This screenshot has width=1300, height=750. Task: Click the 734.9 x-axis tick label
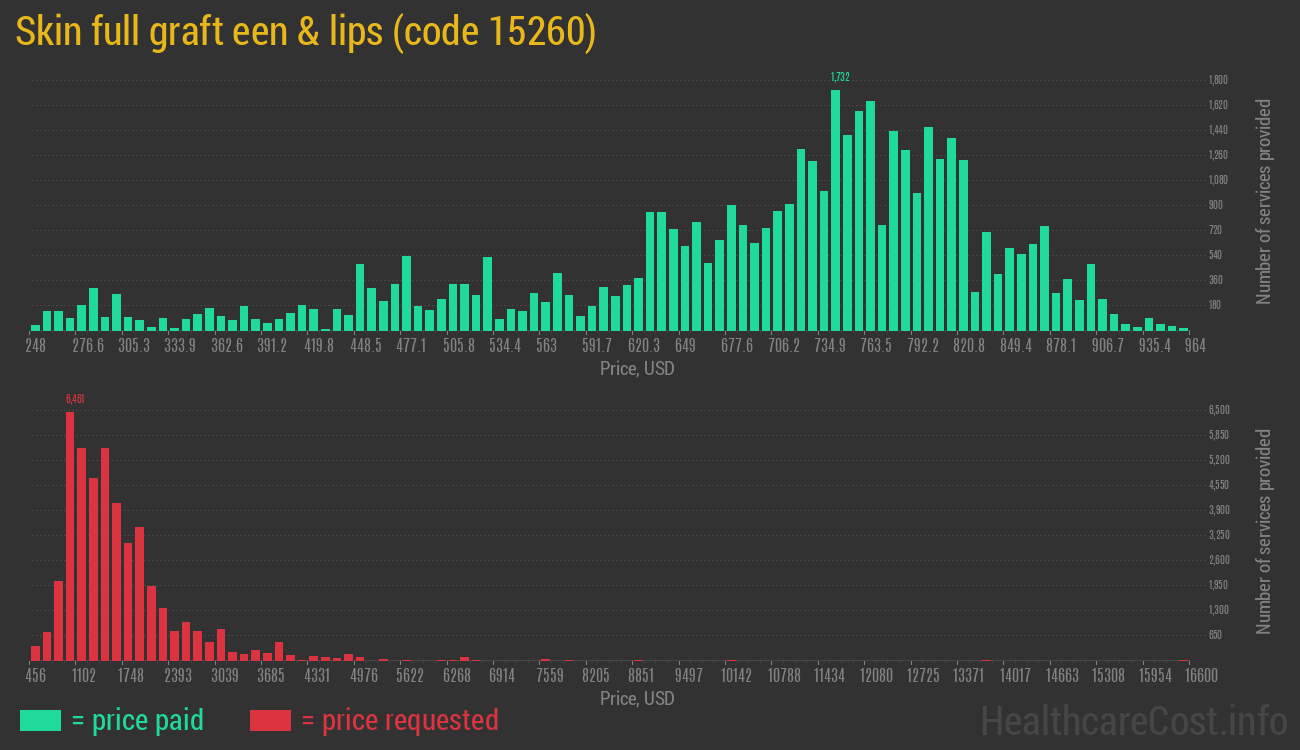830,346
